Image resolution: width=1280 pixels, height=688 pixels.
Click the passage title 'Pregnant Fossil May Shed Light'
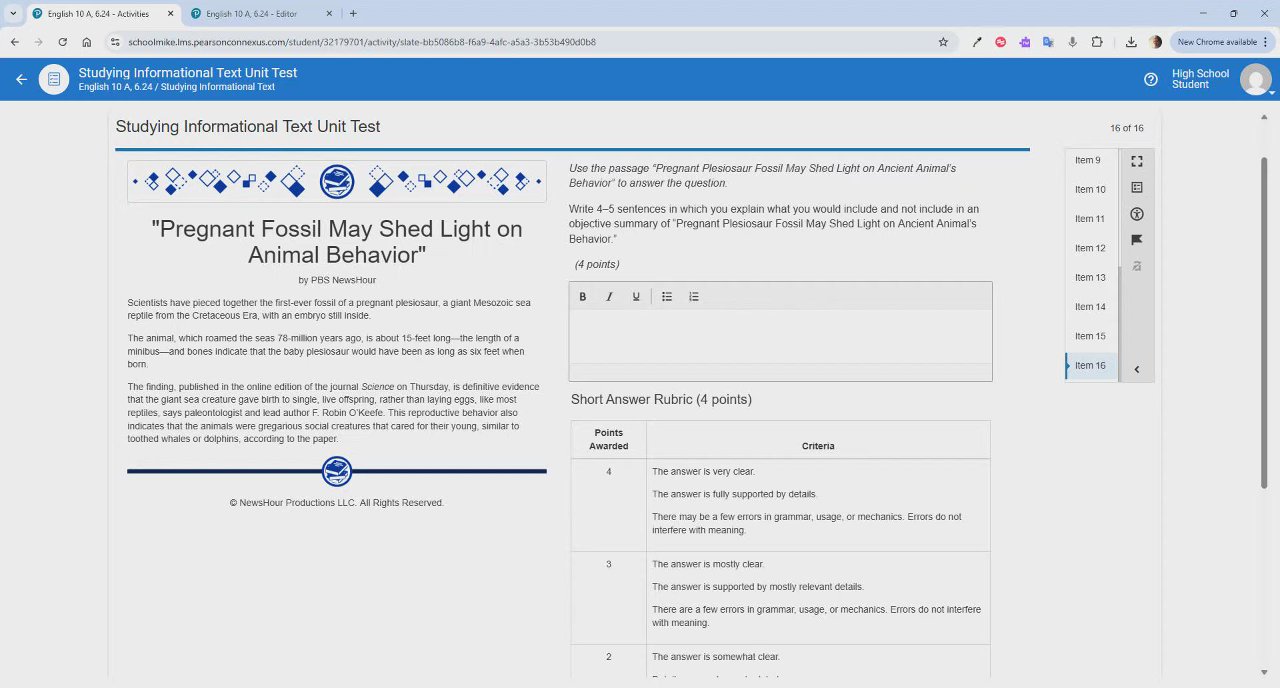point(337,241)
